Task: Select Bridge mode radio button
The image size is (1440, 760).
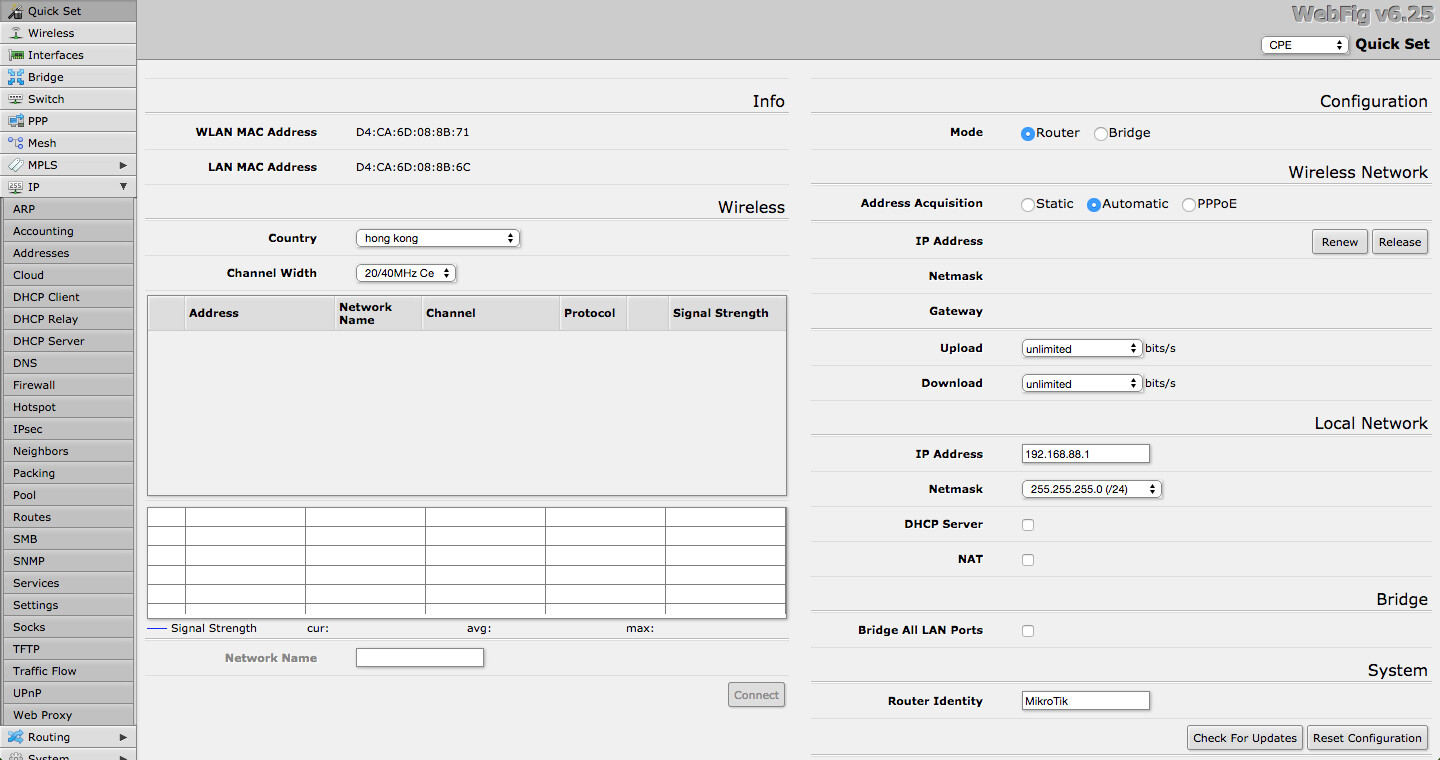Action: pos(1100,134)
